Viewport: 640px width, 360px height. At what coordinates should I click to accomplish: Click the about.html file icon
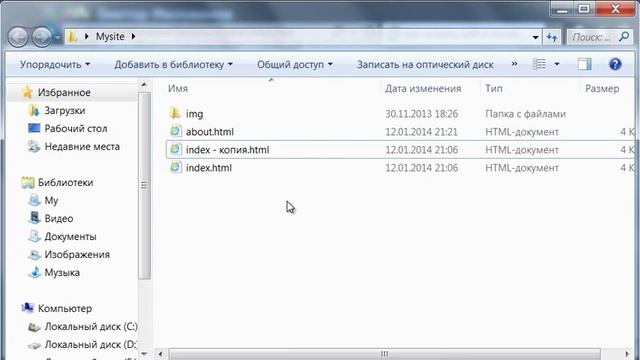tap(175, 131)
